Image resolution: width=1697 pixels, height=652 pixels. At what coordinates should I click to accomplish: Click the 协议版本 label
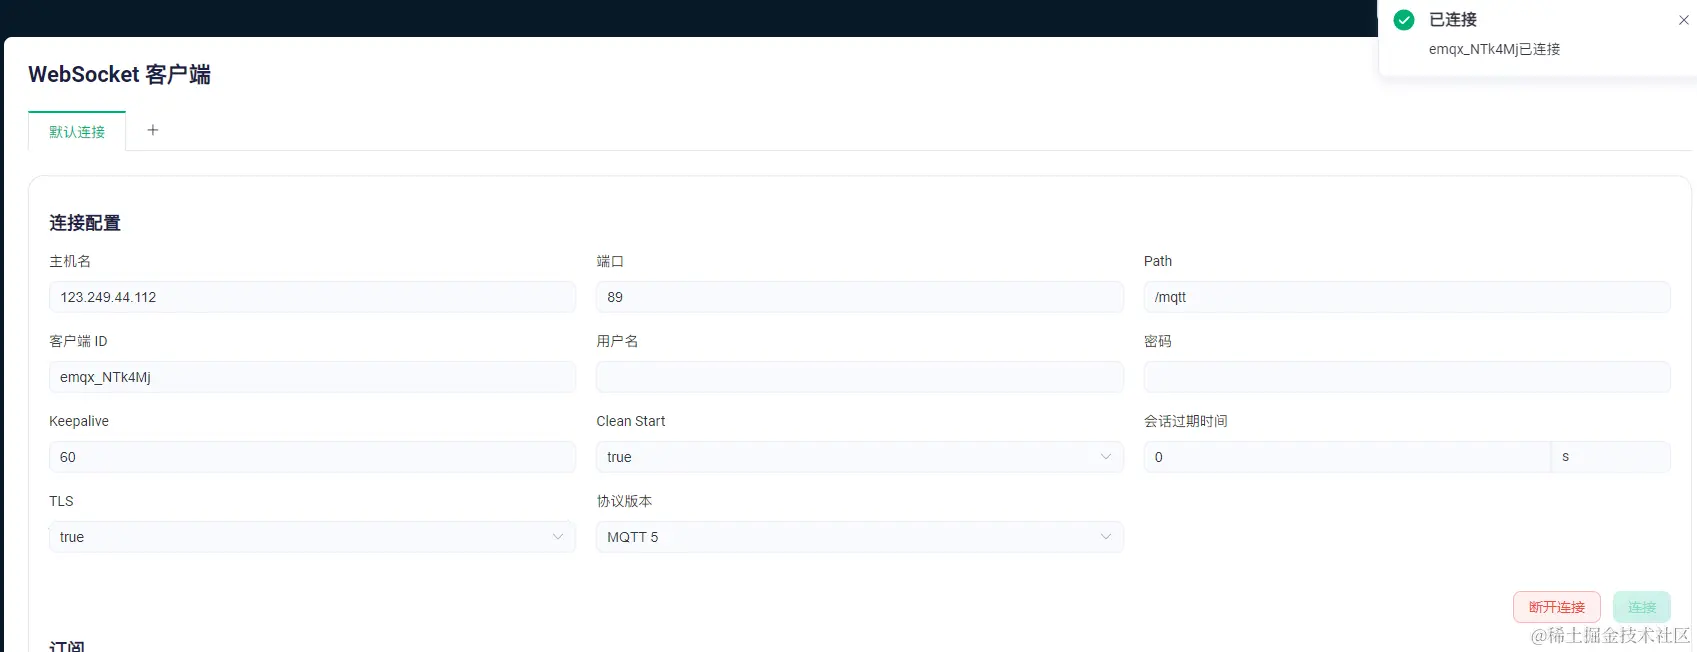(624, 501)
